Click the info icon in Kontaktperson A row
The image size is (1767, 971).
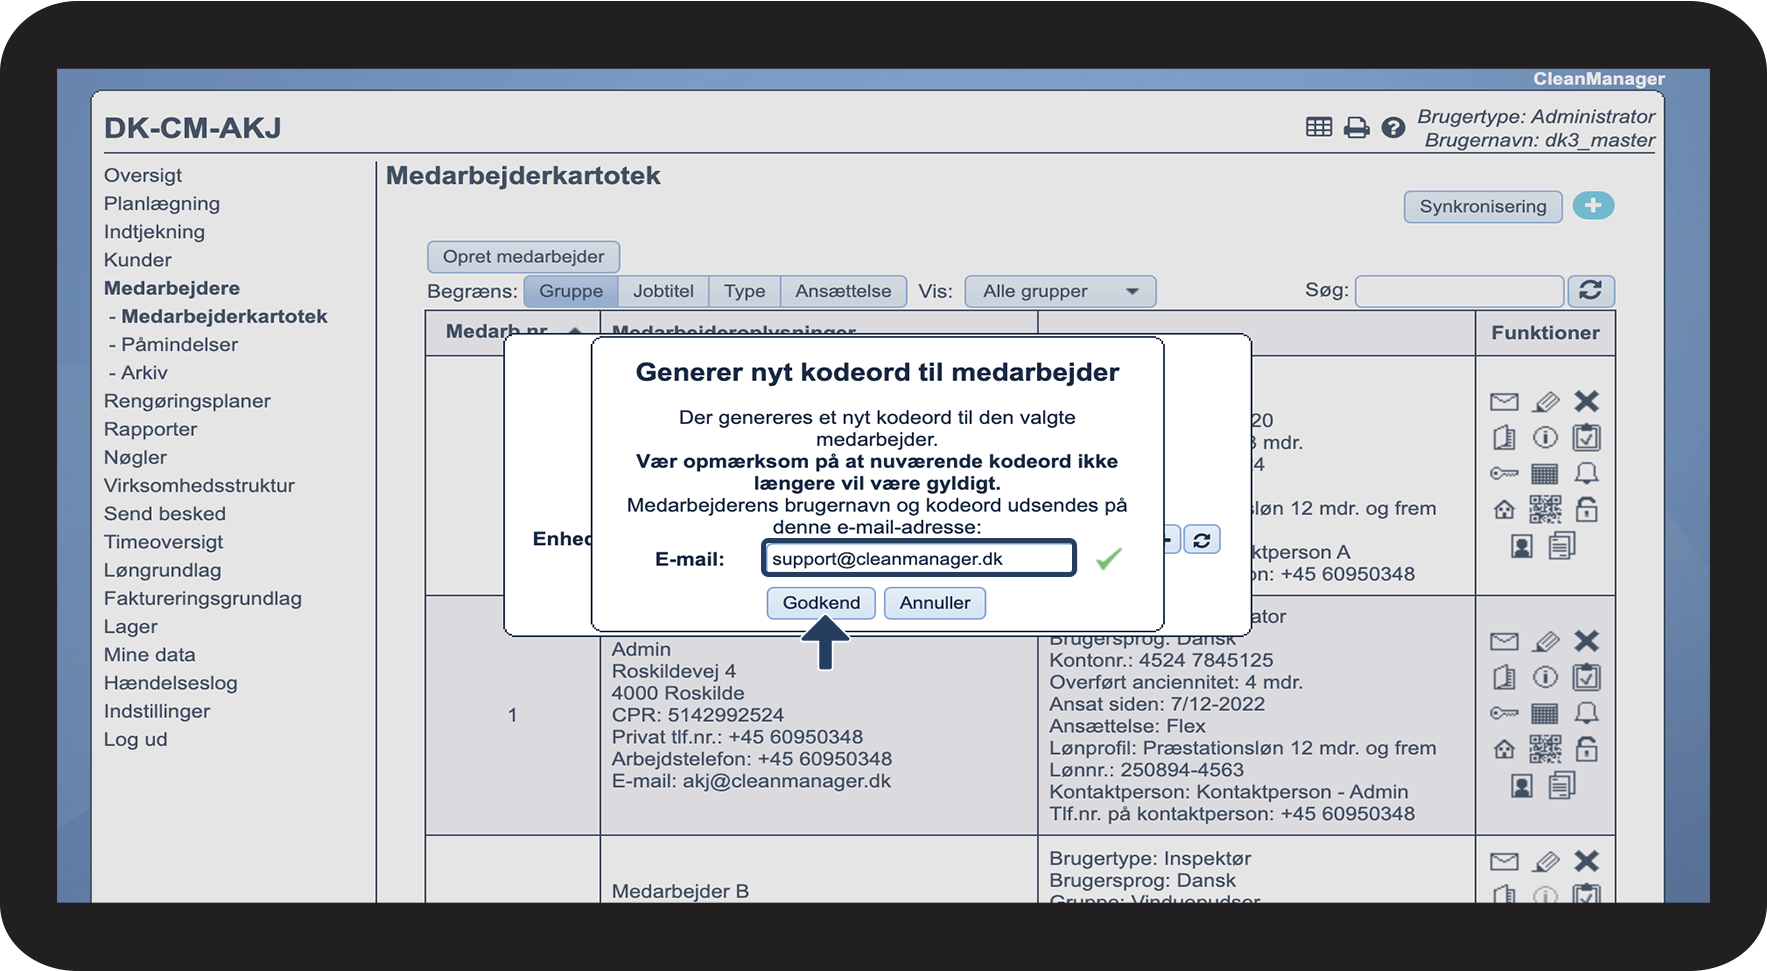(x=1545, y=438)
